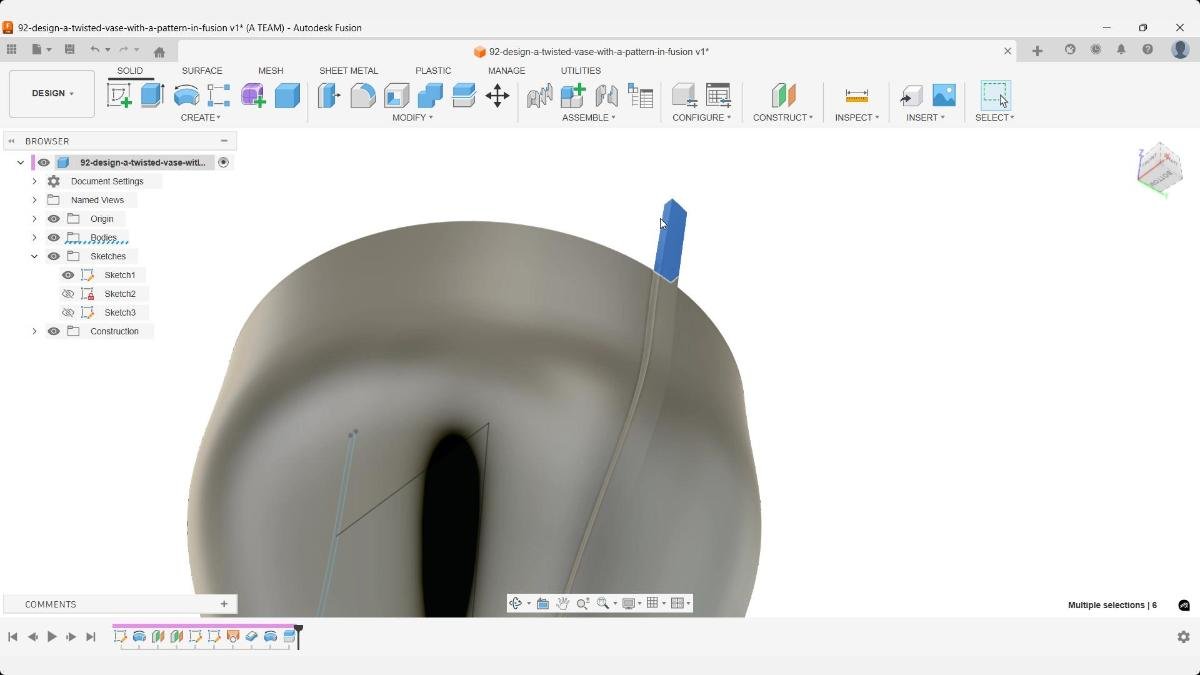Collapse the Sketches folder
The height and width of the screenshot is (675, 1200).
pyautogui.click(x=34, y=256)
